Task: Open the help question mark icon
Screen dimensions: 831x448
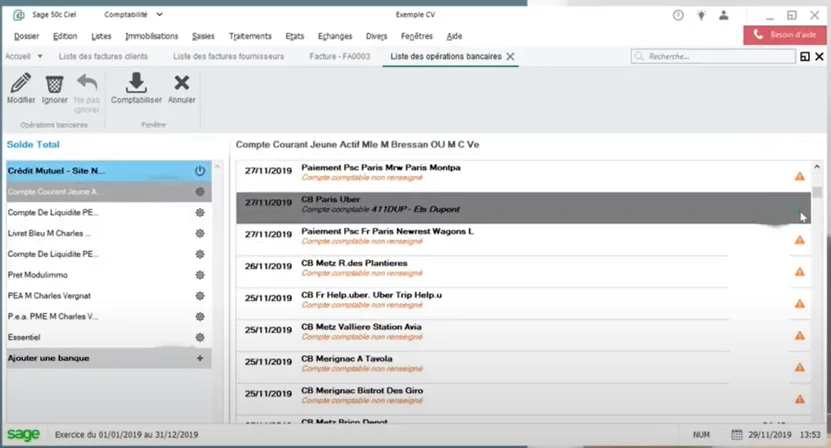Action: coord(678,15)
